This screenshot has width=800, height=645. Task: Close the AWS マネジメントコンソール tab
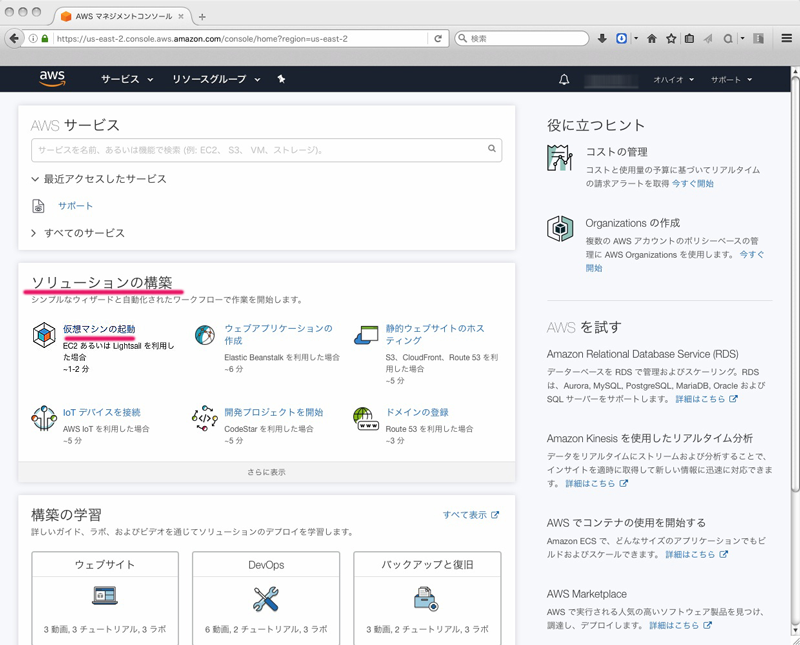181,16
